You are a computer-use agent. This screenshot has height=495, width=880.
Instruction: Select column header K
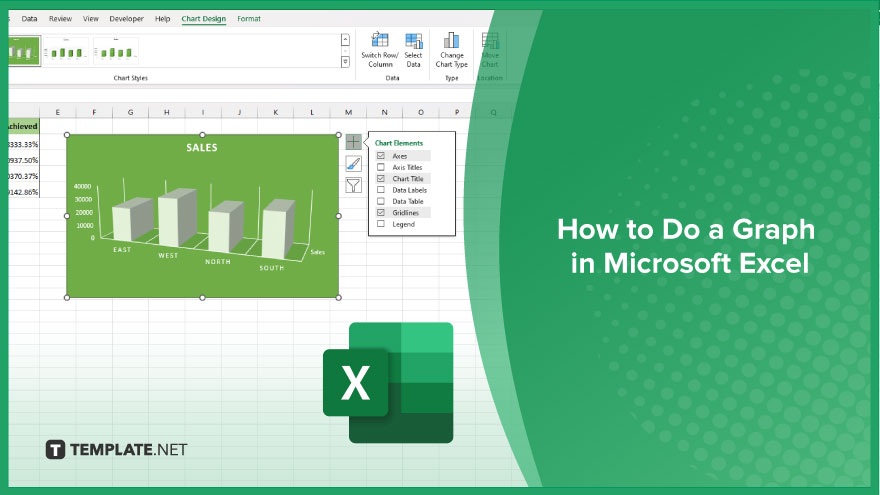(x=276, y=112)
